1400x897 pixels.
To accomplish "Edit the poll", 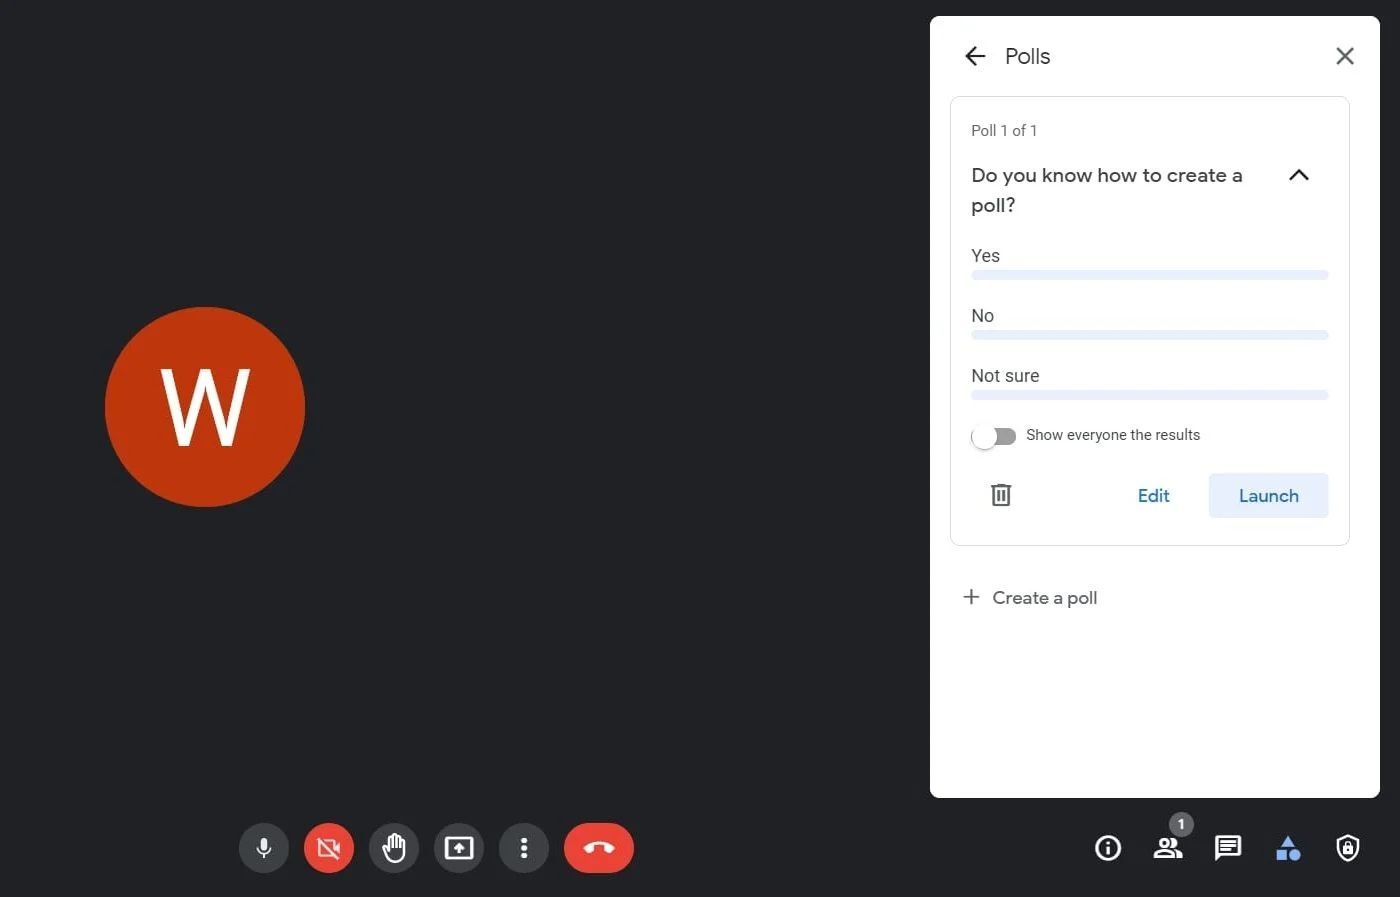I will (x=1153, y=495).
